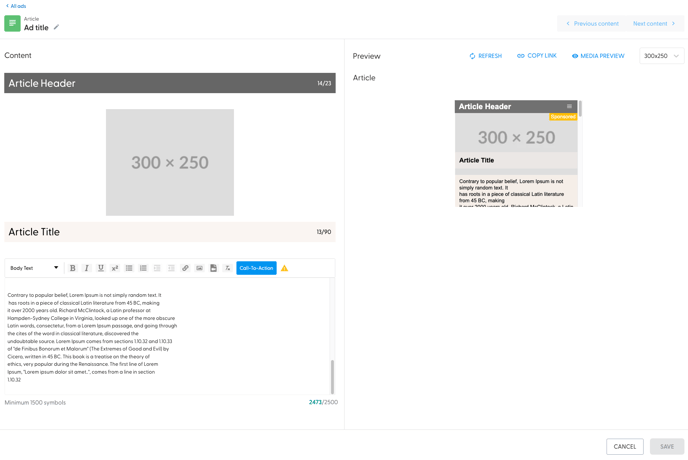The image size is (688, 460).
Task: Open the Body Text style dropdown
Action: [34, 268]
